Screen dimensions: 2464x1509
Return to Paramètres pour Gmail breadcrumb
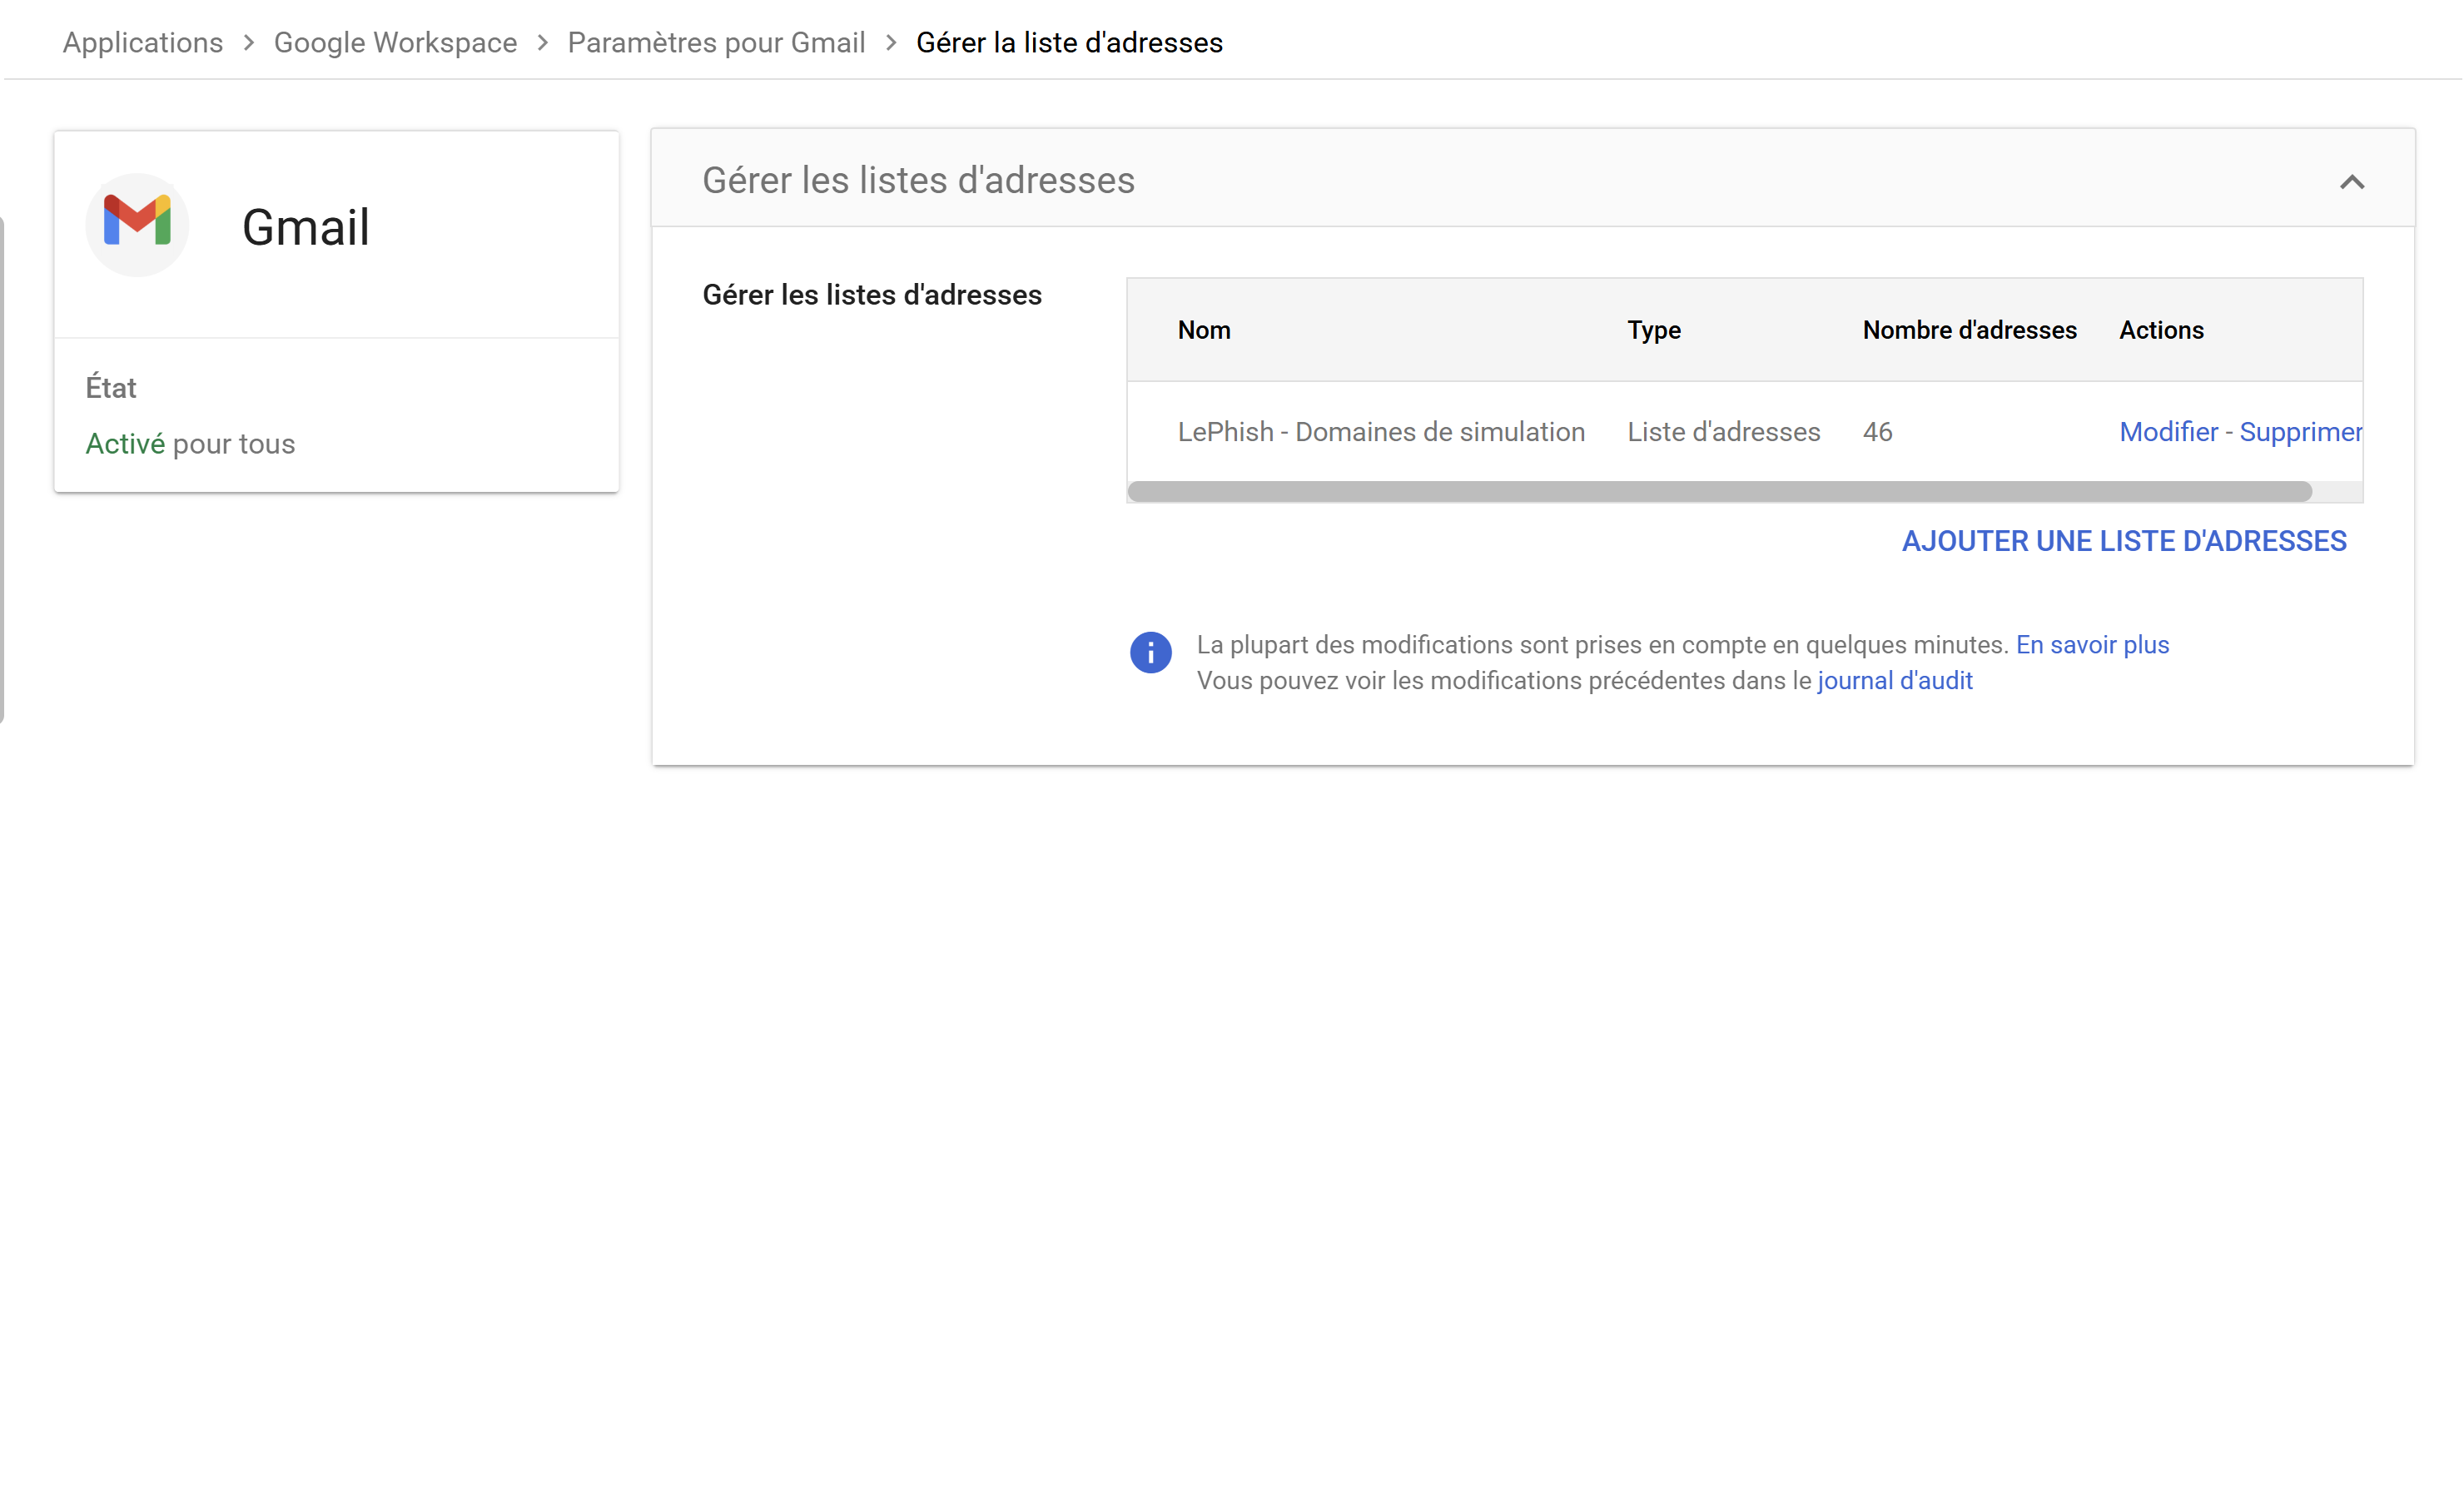click(716, 42)
